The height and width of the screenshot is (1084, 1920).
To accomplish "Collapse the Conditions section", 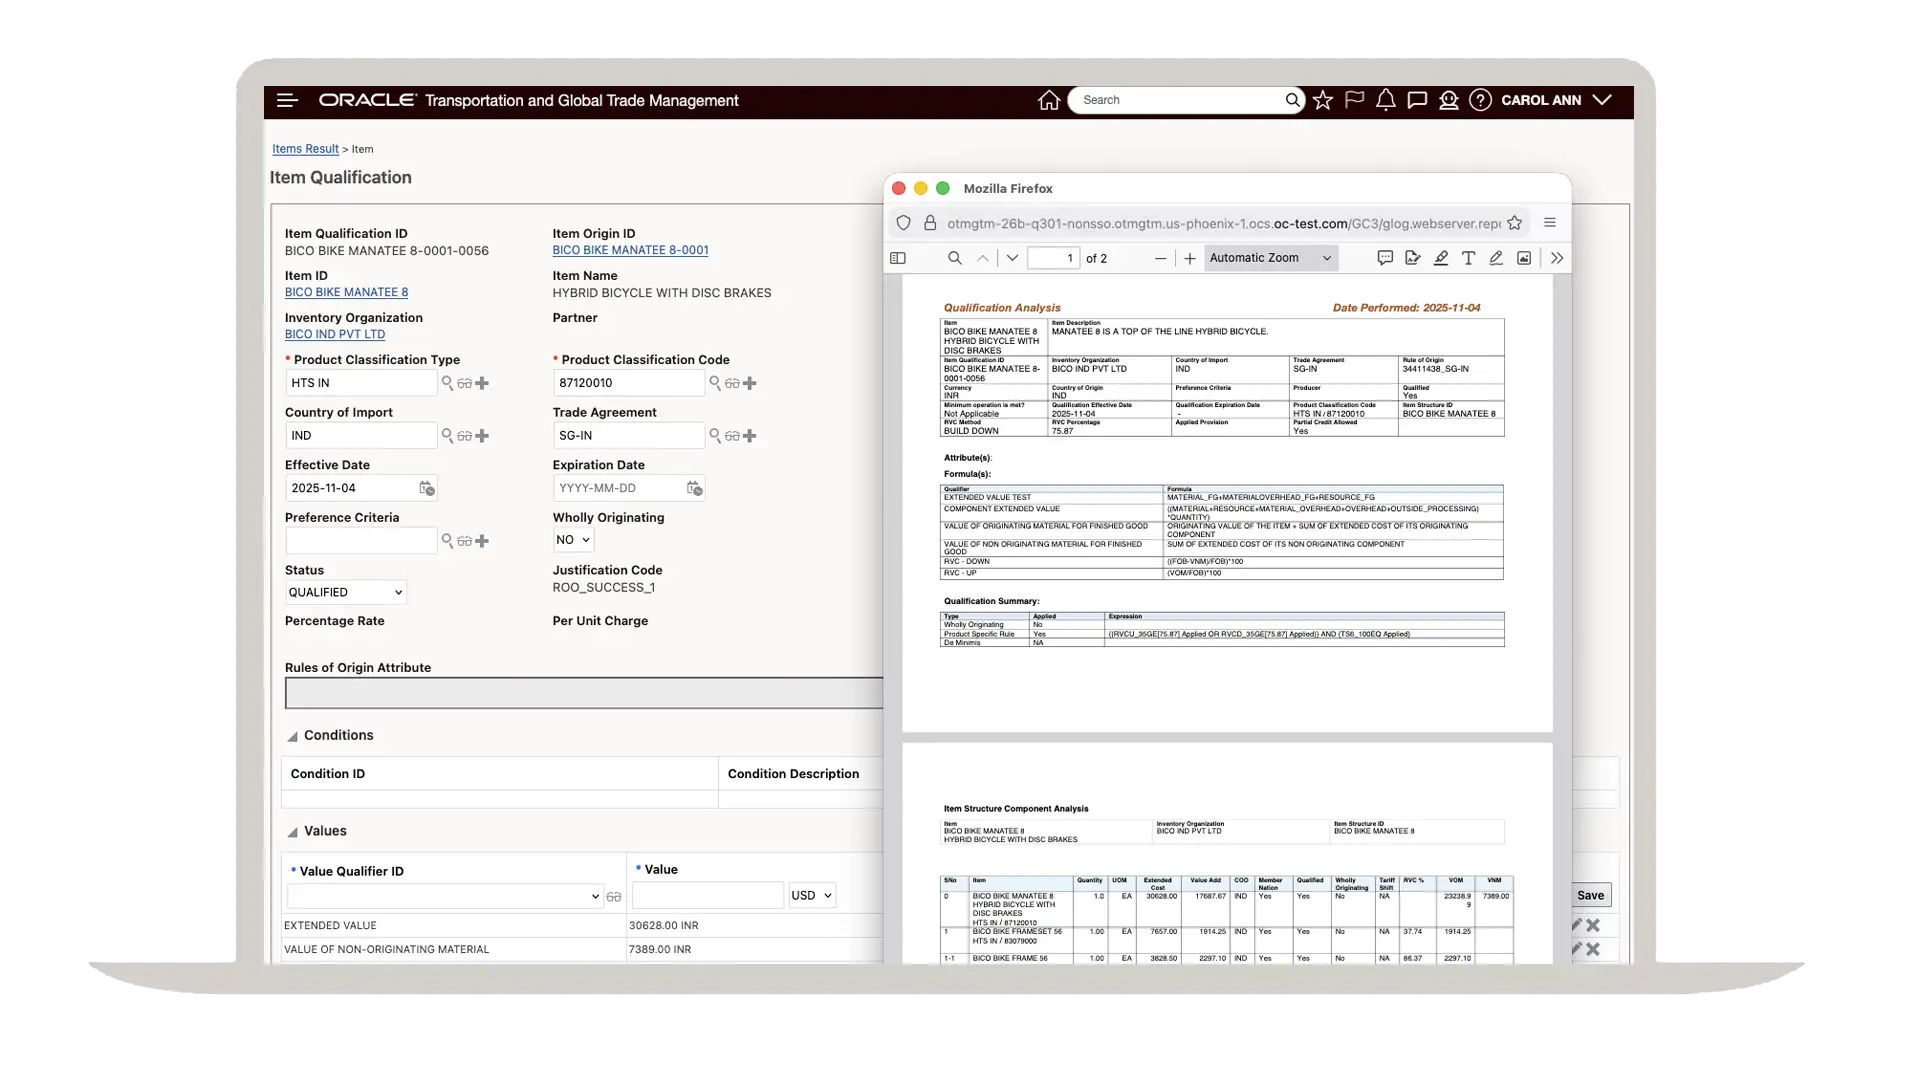I will pos(293,736).
